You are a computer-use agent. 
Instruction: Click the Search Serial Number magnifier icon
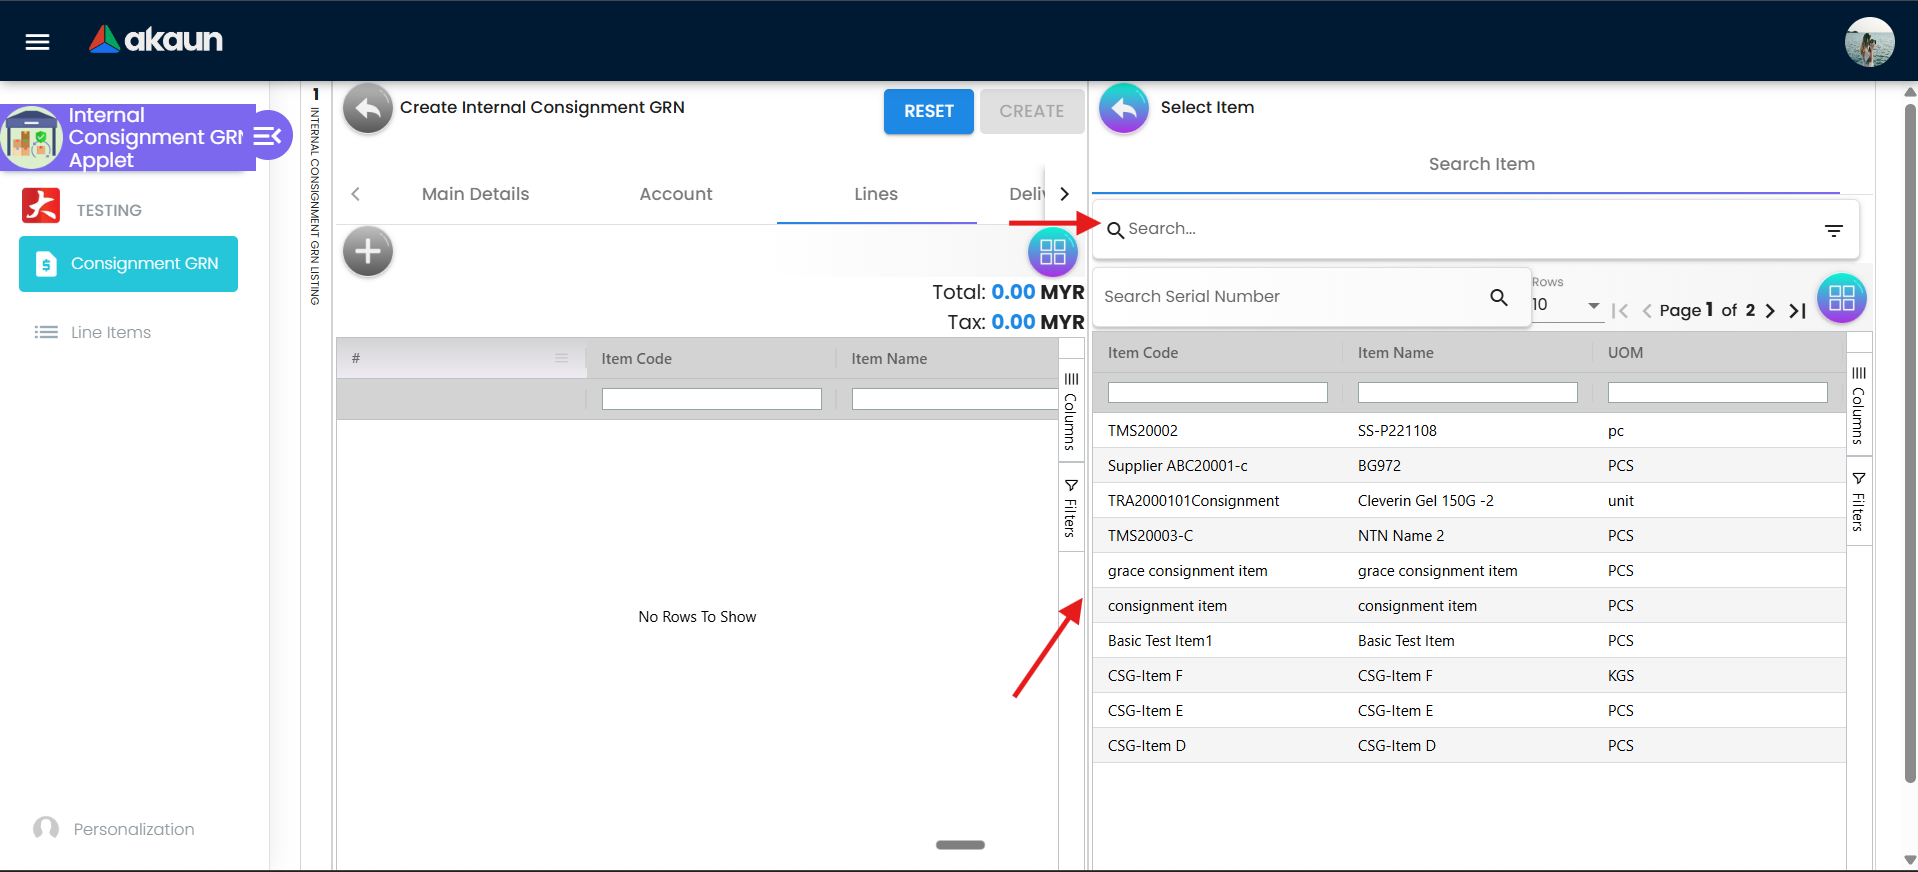(1498, 297)
